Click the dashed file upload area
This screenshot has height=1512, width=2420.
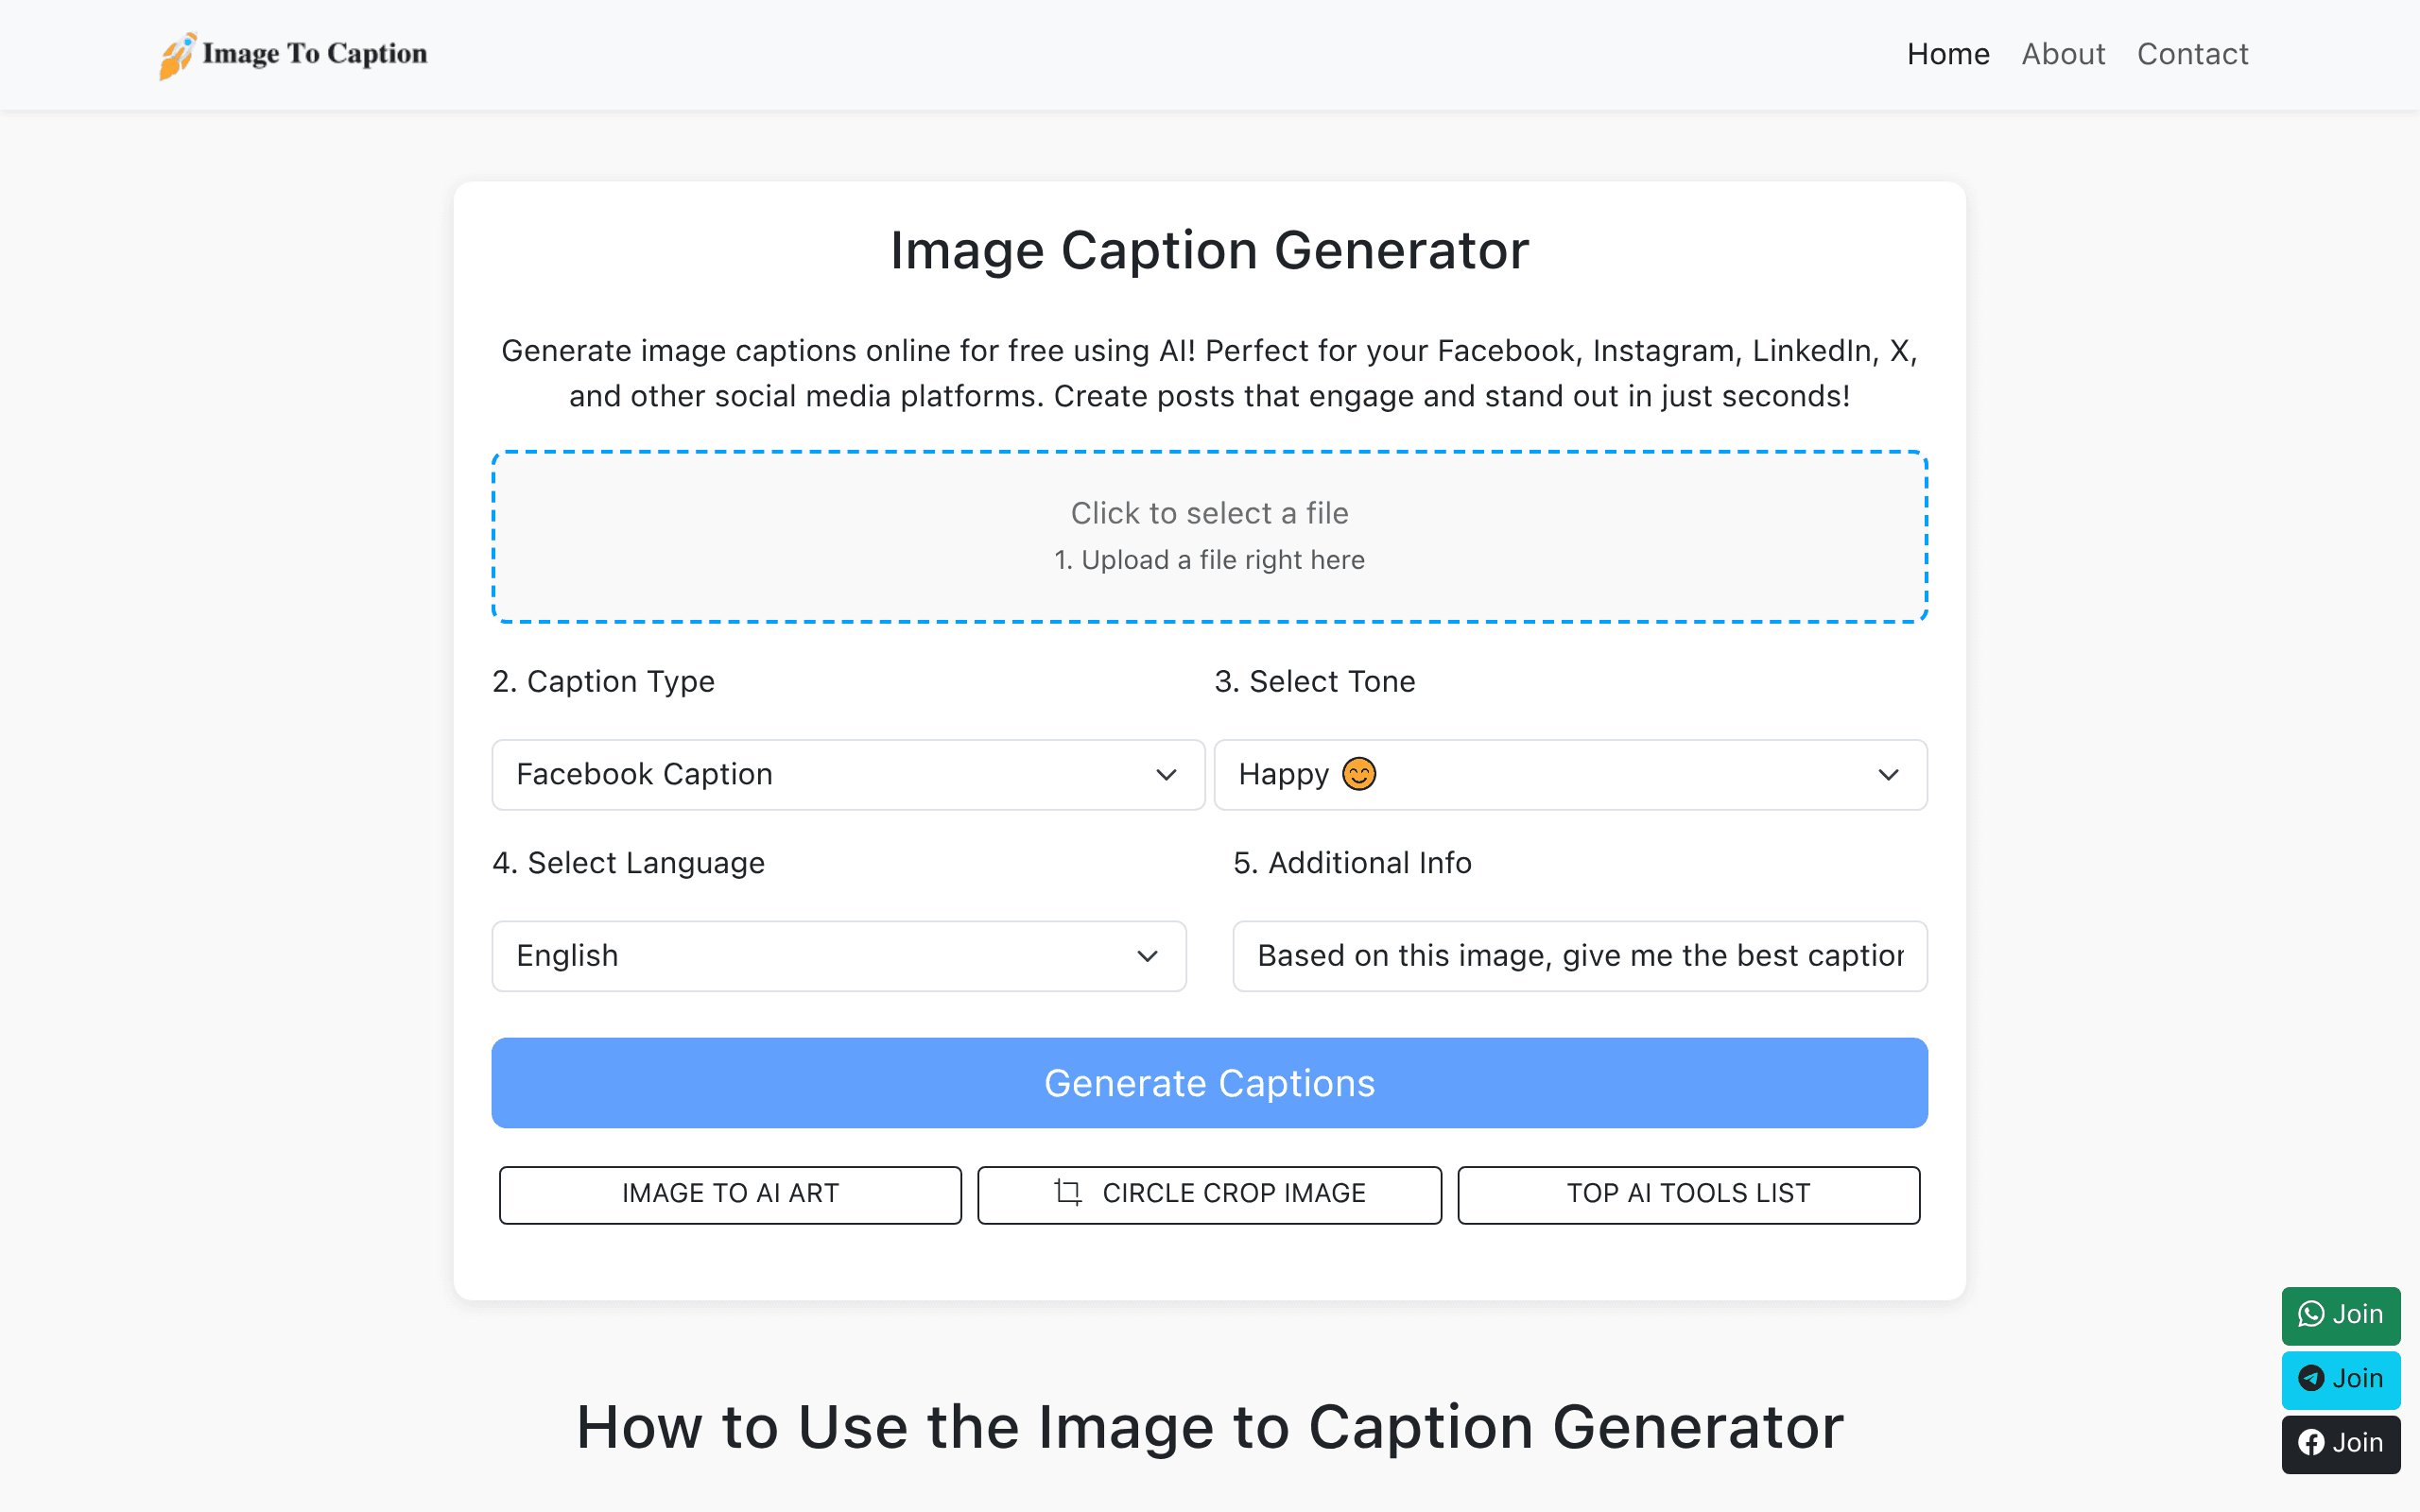coord(1209,537)
